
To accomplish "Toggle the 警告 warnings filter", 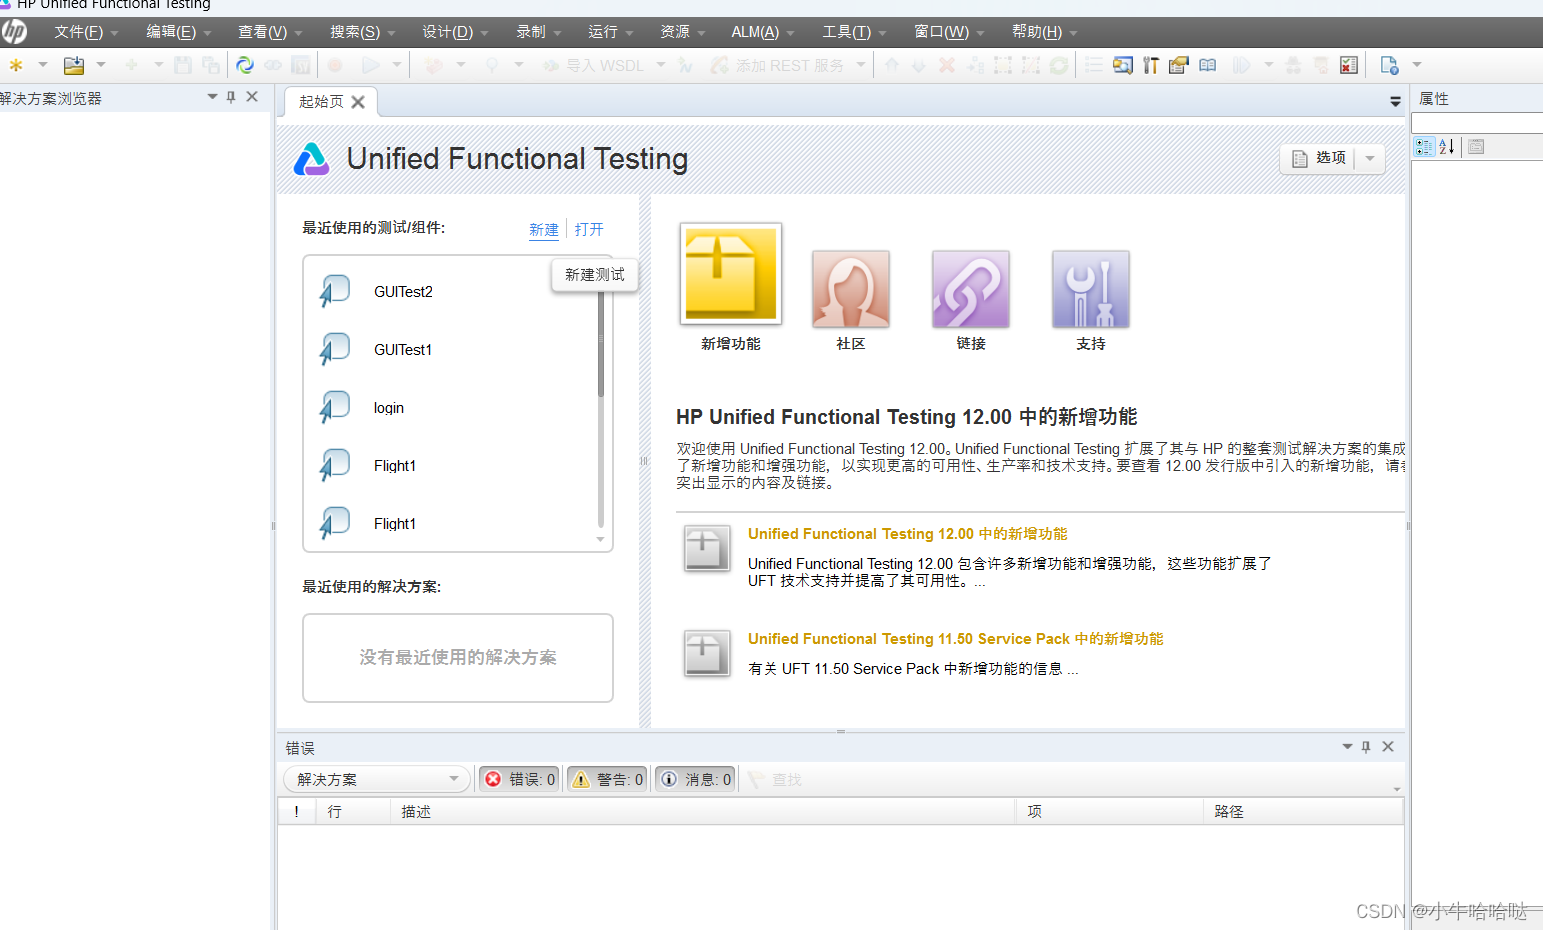I will coord(606,779).
